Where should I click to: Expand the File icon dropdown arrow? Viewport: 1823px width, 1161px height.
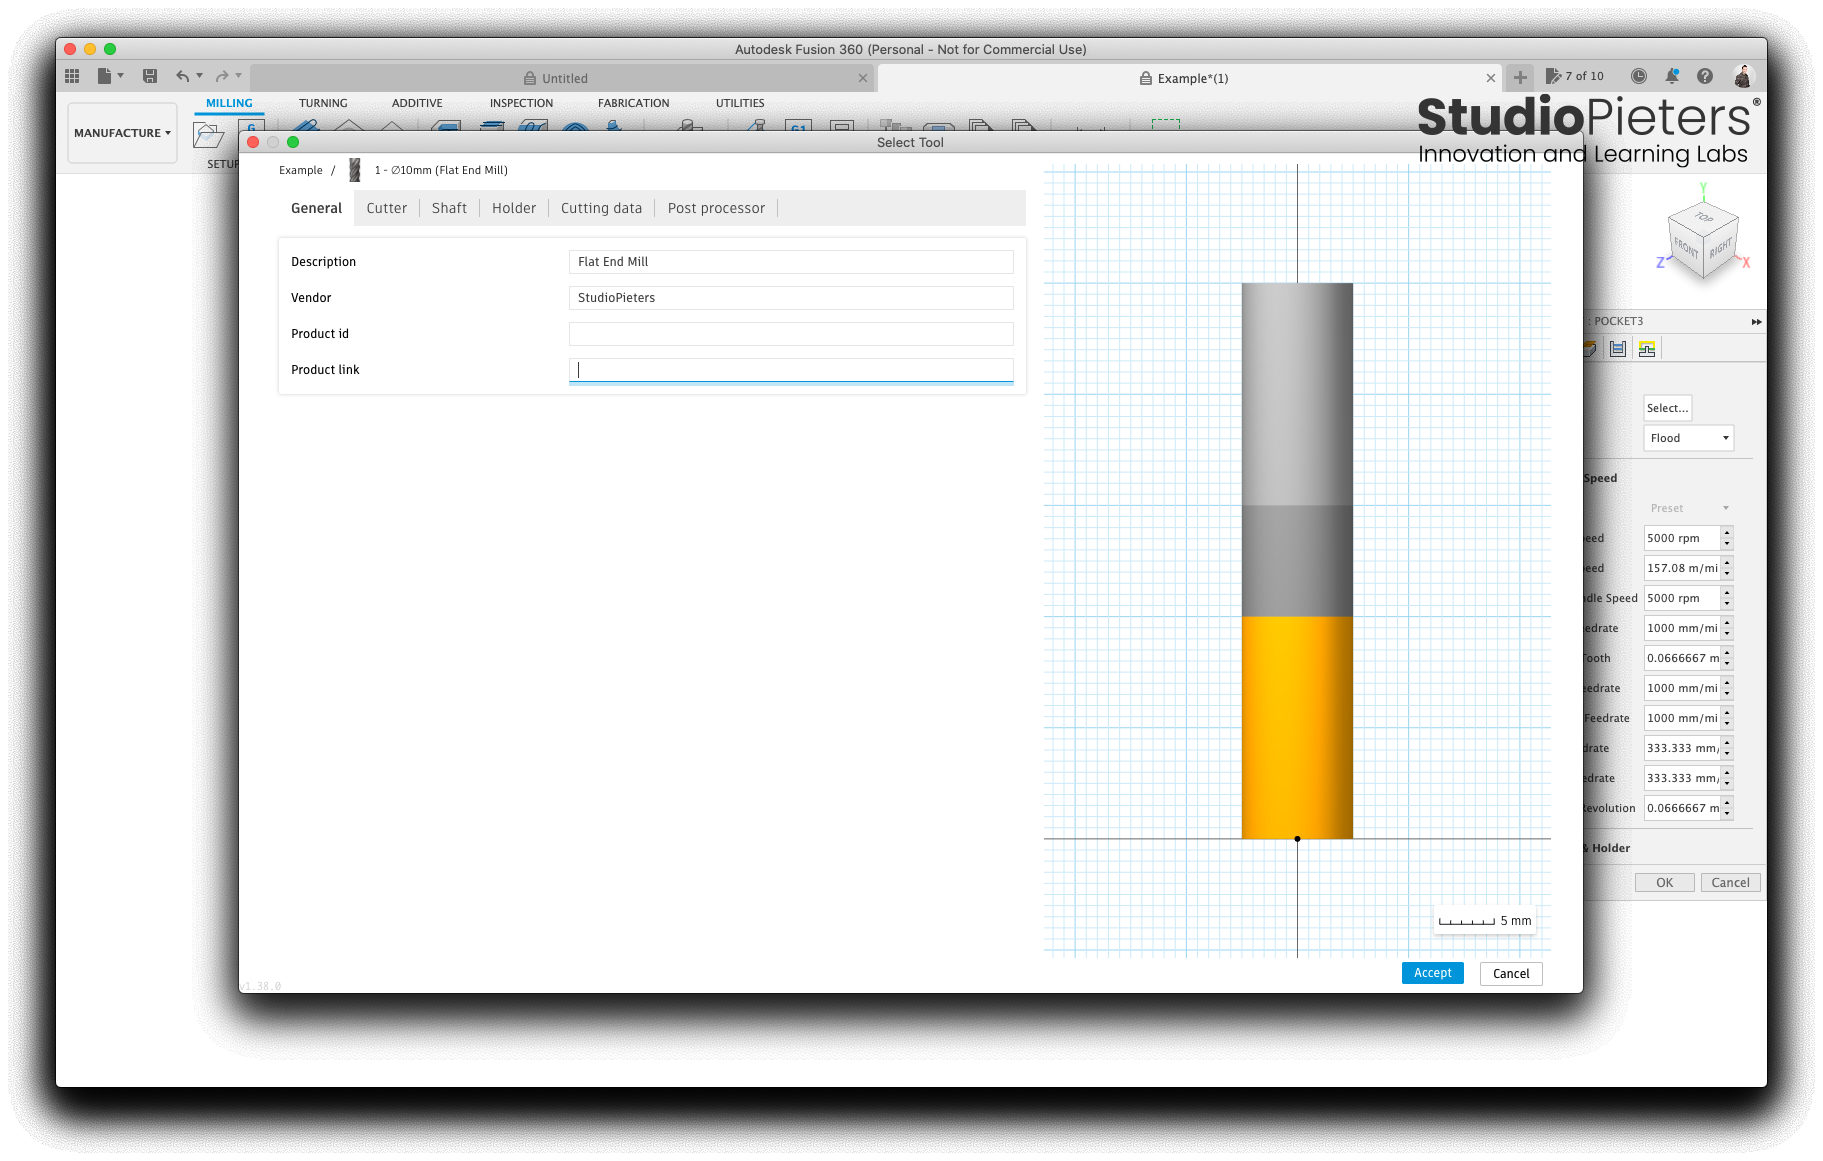click(120, 76)
